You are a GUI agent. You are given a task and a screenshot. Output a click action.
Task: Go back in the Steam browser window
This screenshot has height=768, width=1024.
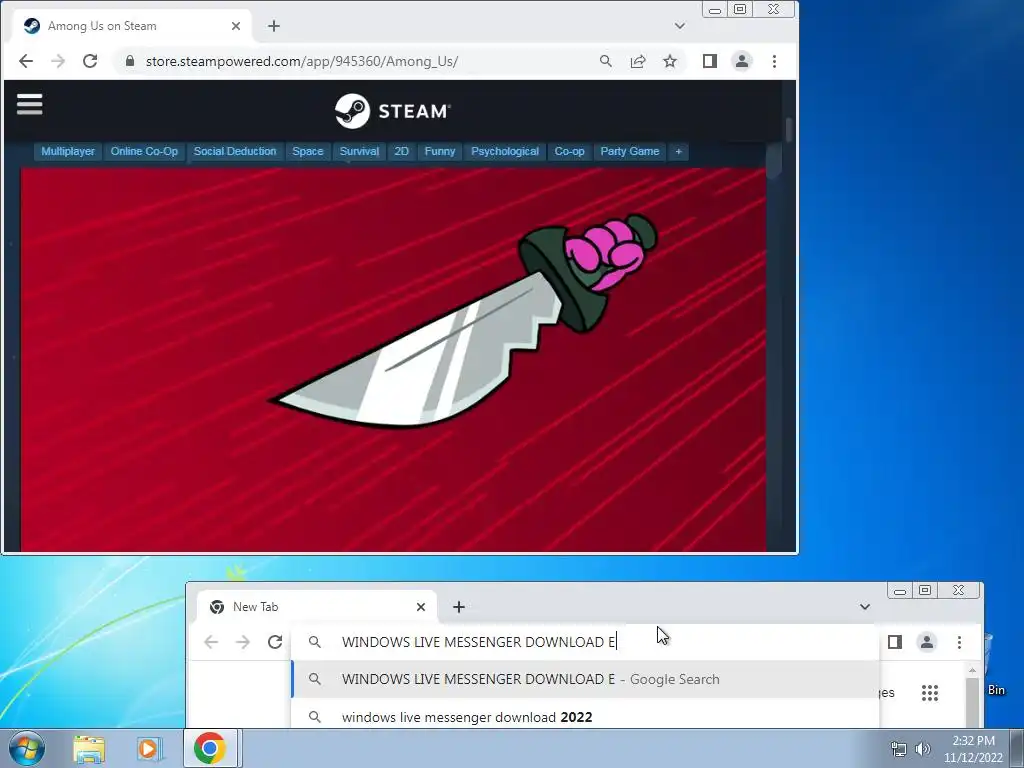(x=26, y=61)
